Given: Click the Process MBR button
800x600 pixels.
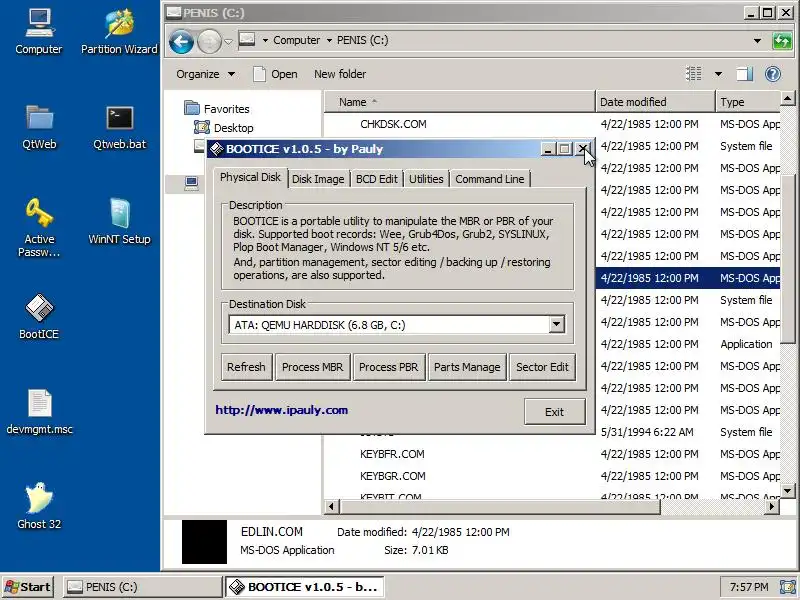Looking at the screenshot, I should click(313, 367).
